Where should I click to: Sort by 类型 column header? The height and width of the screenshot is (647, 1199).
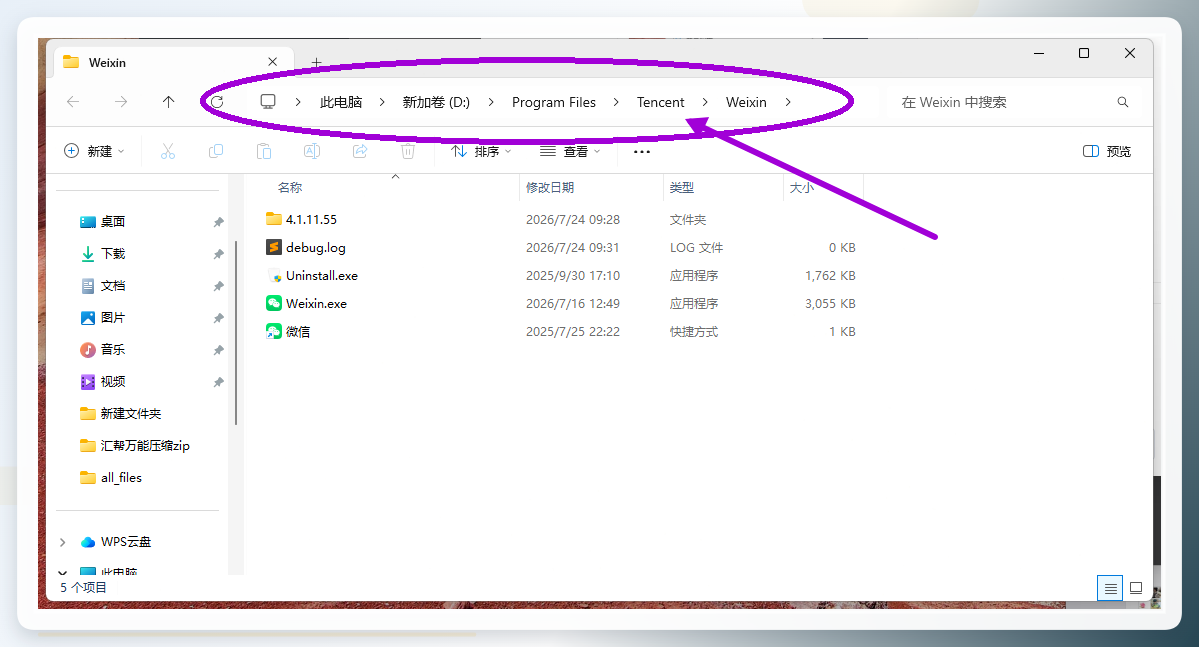pyautogui.click(x=681, y=187)
